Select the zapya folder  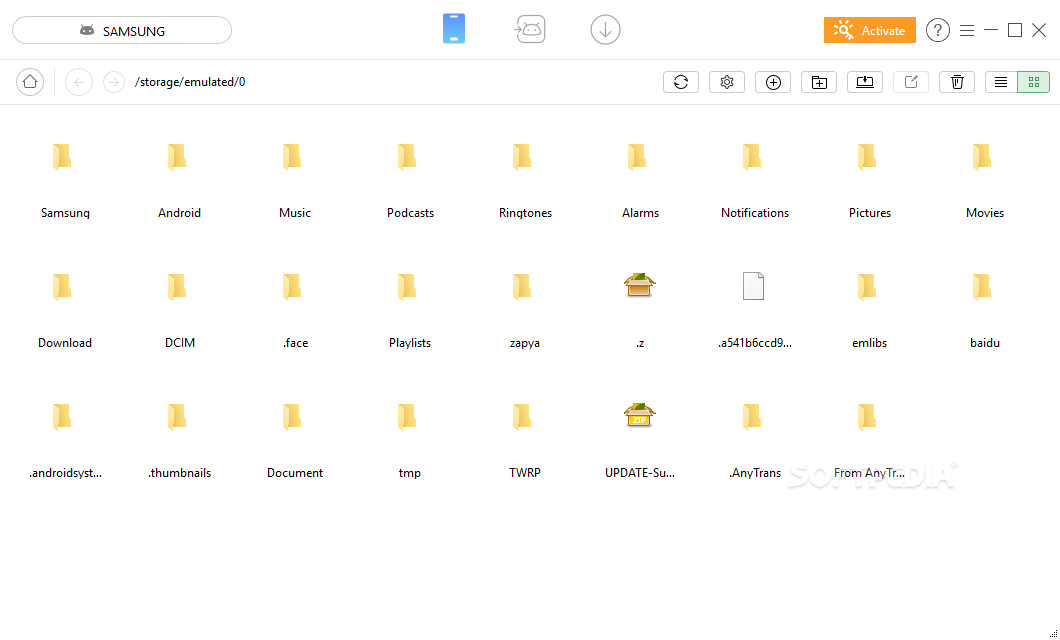525,310
